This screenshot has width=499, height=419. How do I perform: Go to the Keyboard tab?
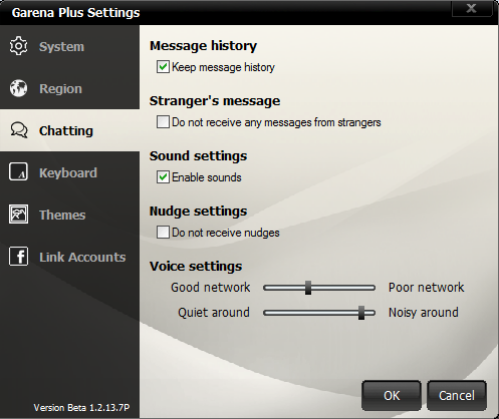tap(70, 172)
